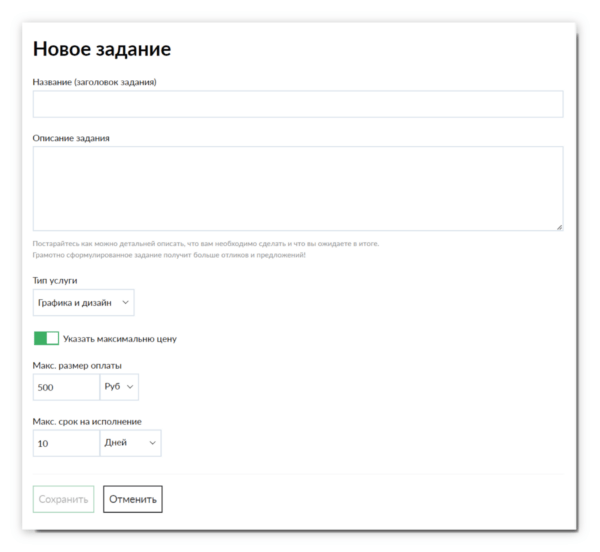Open the 'Дней' time unit dropdown

click(130, 443)
